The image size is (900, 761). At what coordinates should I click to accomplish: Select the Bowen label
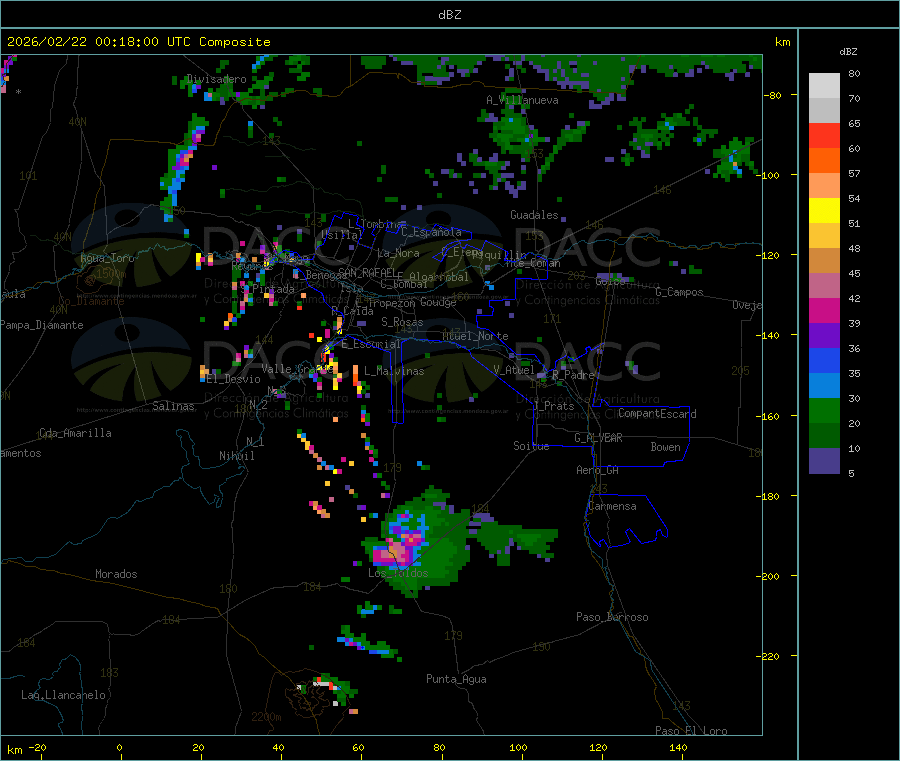pos(666,446)
